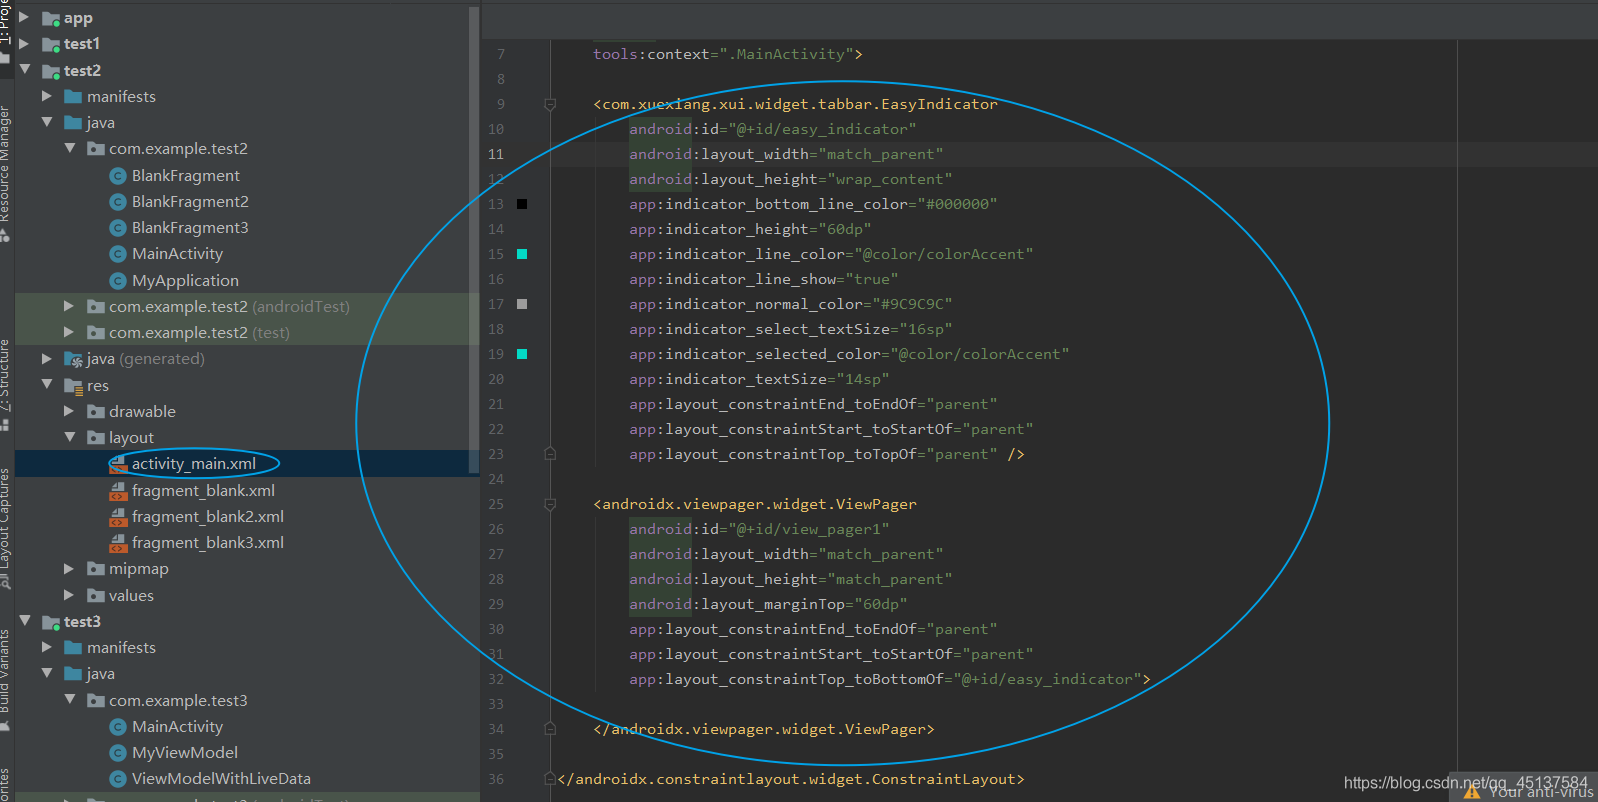Click test2 module folder icon
Screen dimensions: 1598x802
click(x=51, y=71)
